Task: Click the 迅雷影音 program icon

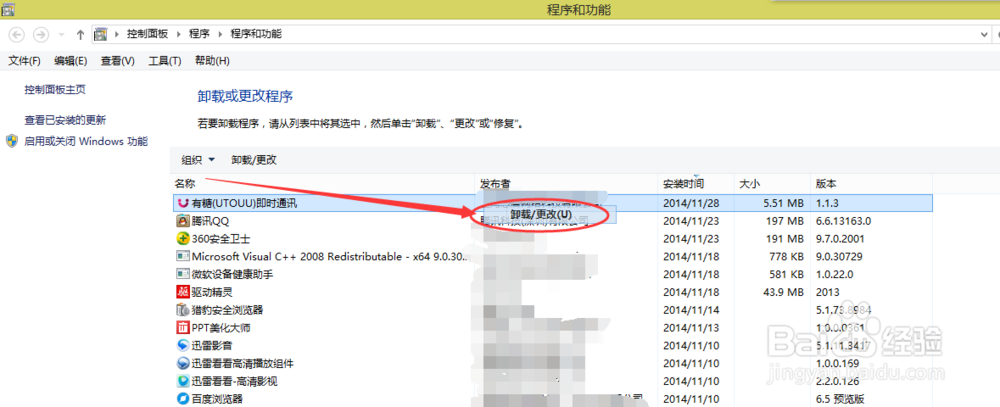Action: click(183, 346)
